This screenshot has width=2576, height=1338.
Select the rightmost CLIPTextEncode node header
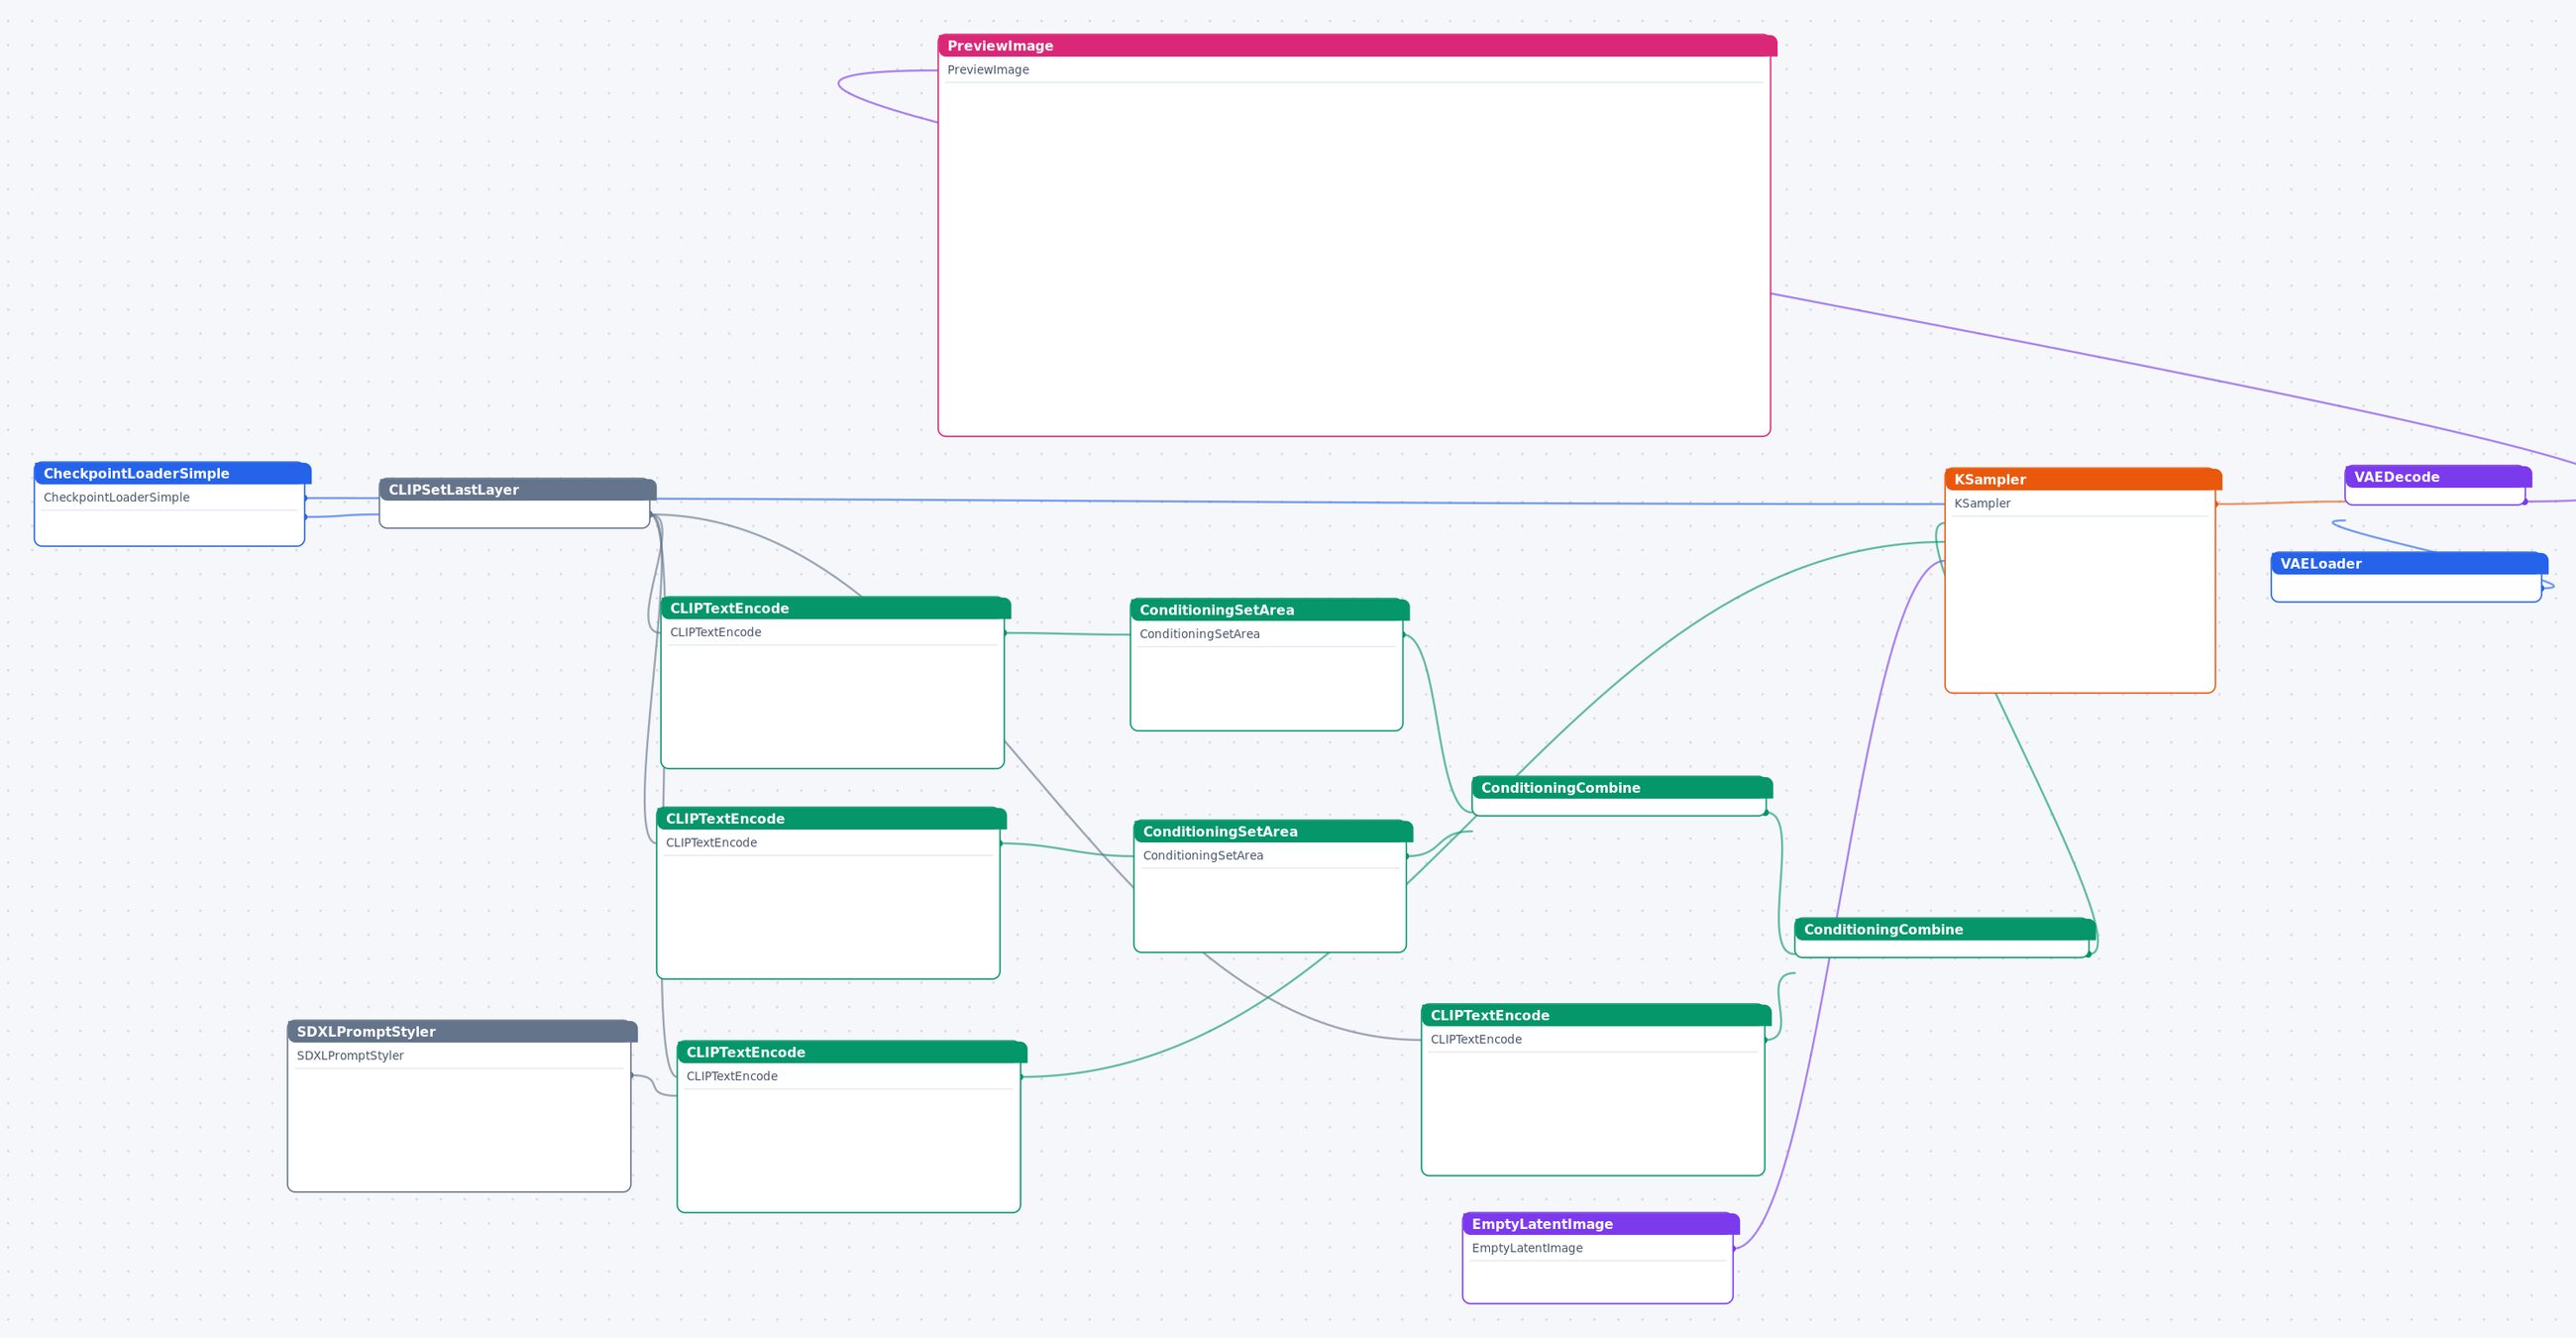(1595, 1015)
